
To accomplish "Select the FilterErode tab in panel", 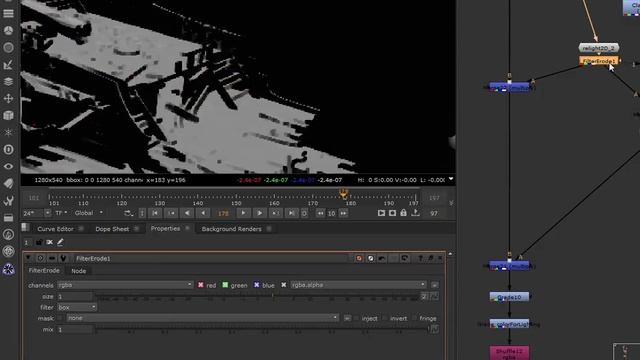I will (44, 271).
